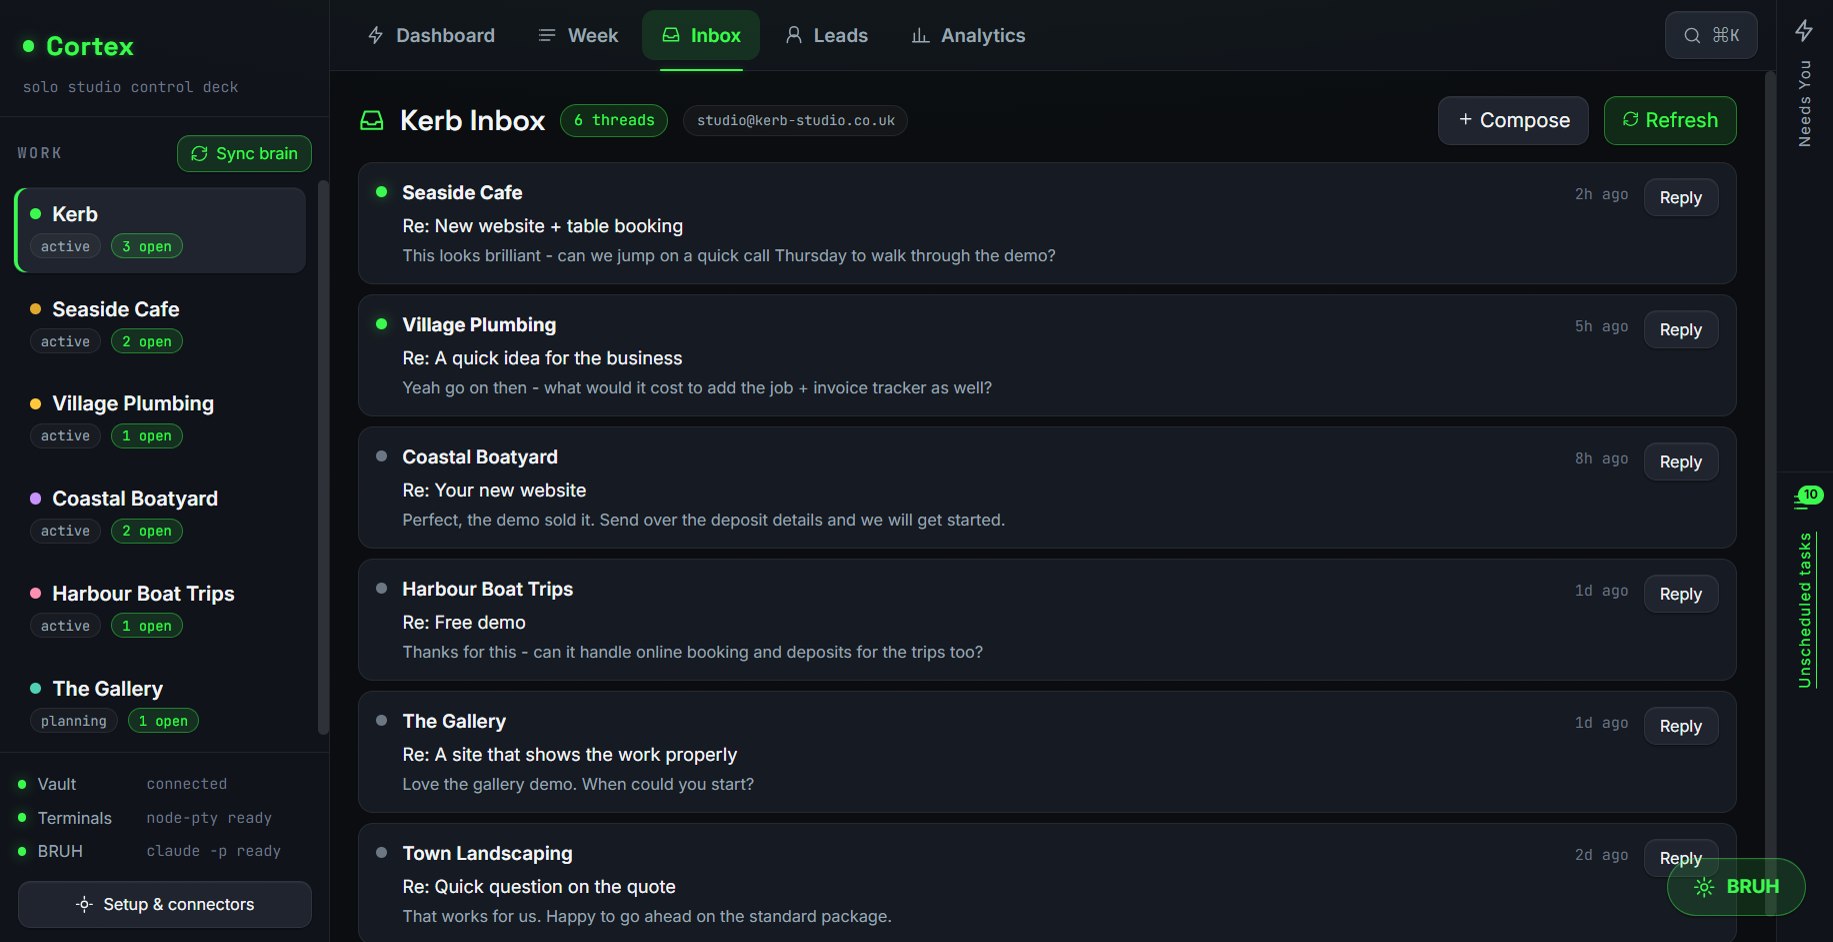Click the sync arrows icon in Sync brain

[x=199, y=153]
